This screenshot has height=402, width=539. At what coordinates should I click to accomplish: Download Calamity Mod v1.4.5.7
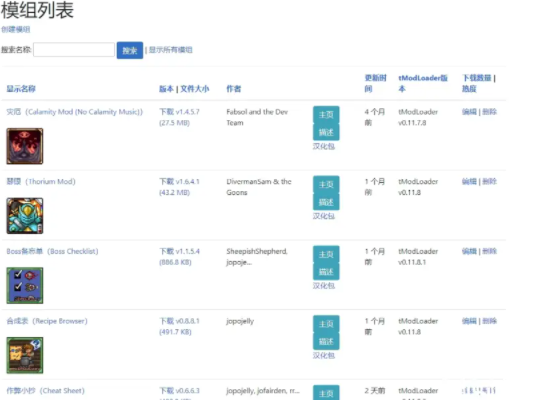click(x=179, y=117)
